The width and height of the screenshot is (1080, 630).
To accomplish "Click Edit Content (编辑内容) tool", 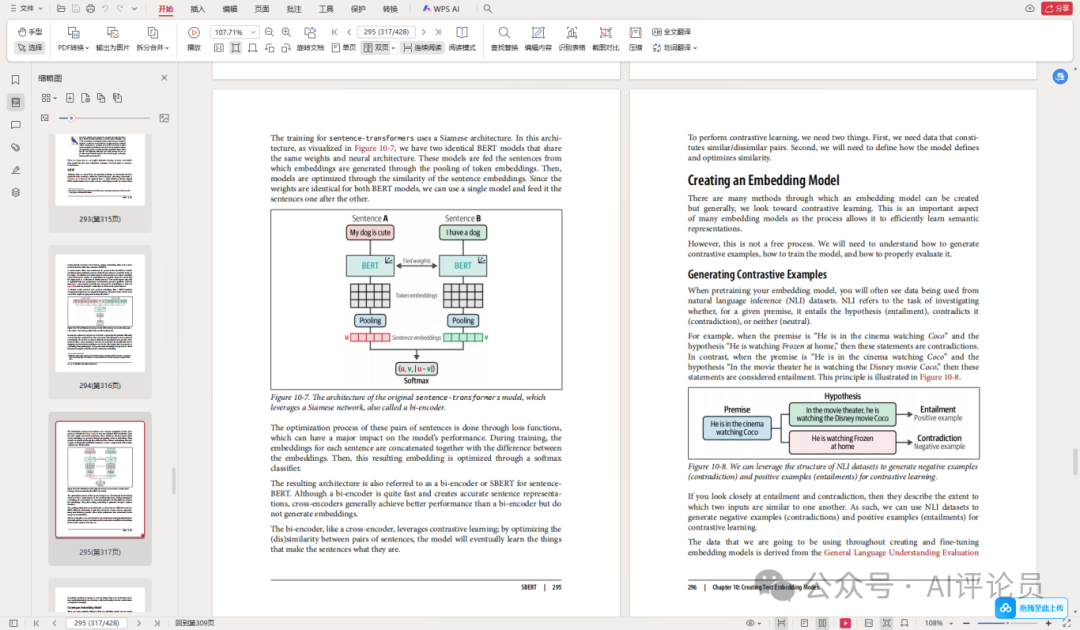I will [538, 39].
